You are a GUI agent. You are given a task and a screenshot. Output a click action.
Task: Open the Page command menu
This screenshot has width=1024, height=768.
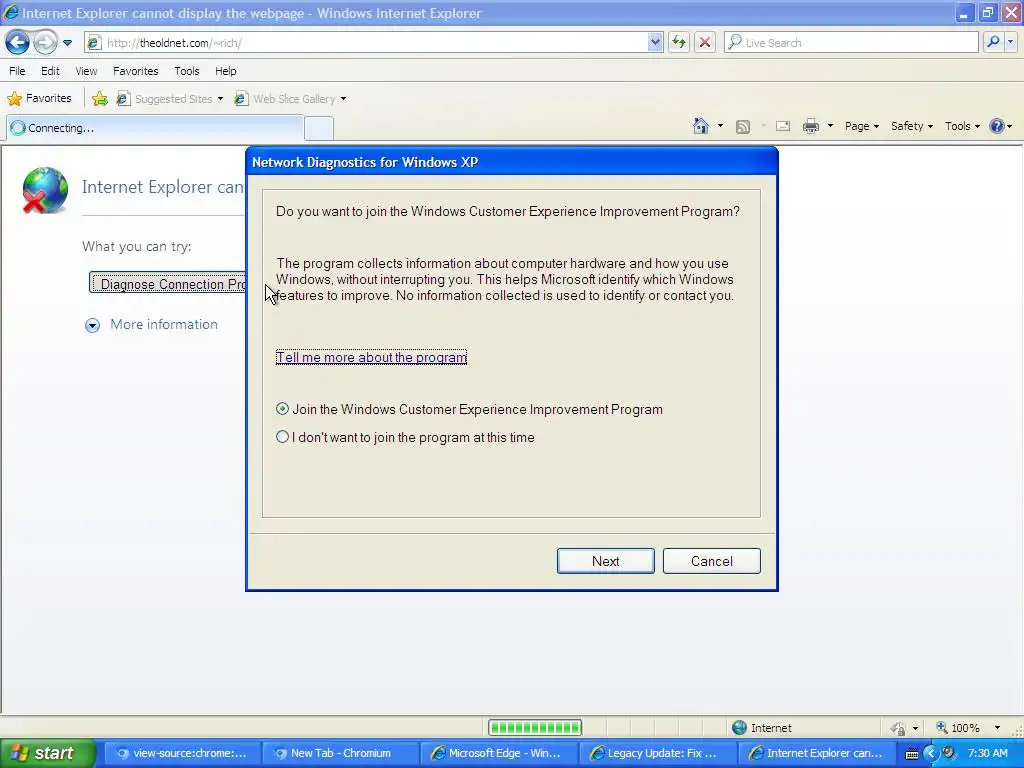[861, 126]
